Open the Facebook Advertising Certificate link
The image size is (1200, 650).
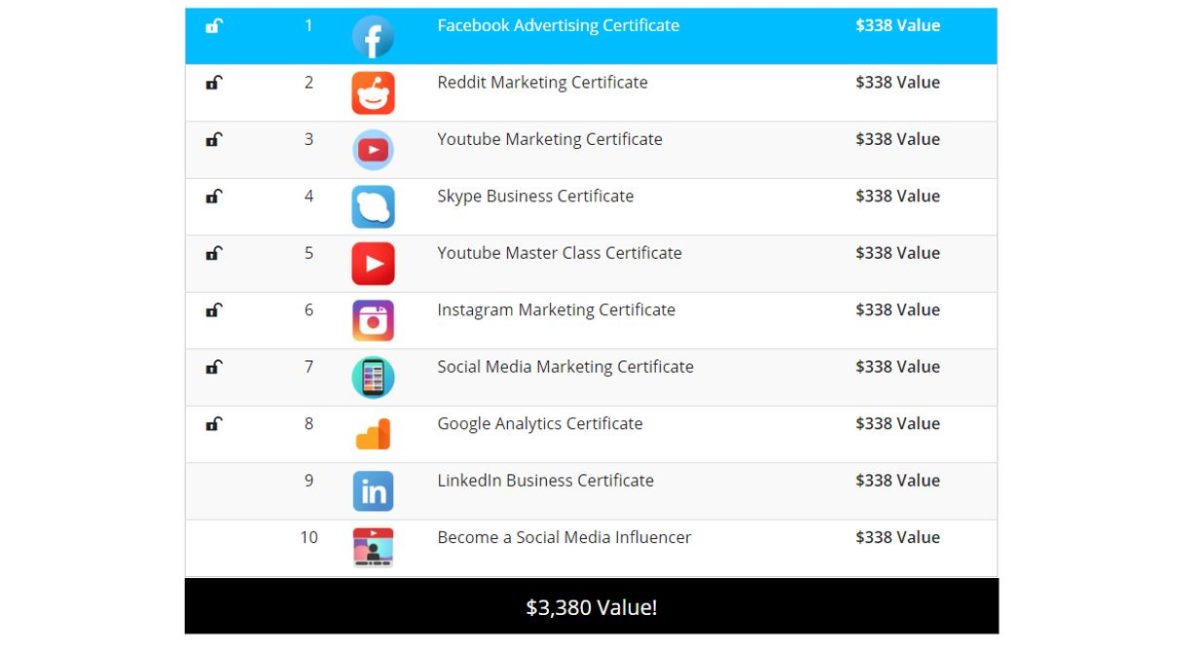pos(558,26)
